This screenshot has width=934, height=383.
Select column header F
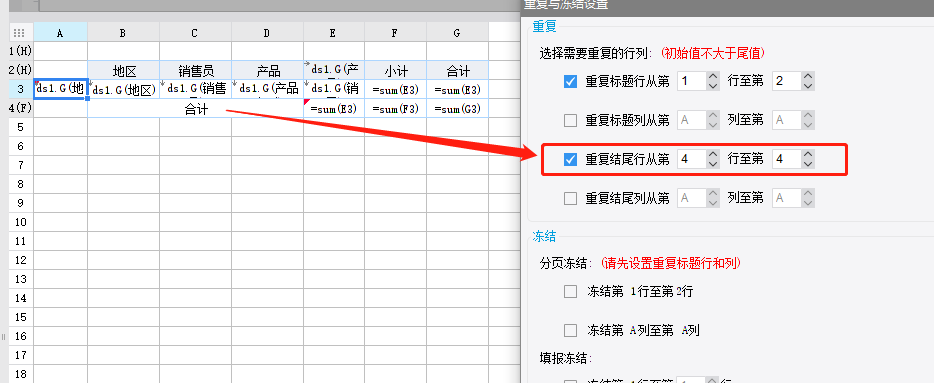point(396,33)
